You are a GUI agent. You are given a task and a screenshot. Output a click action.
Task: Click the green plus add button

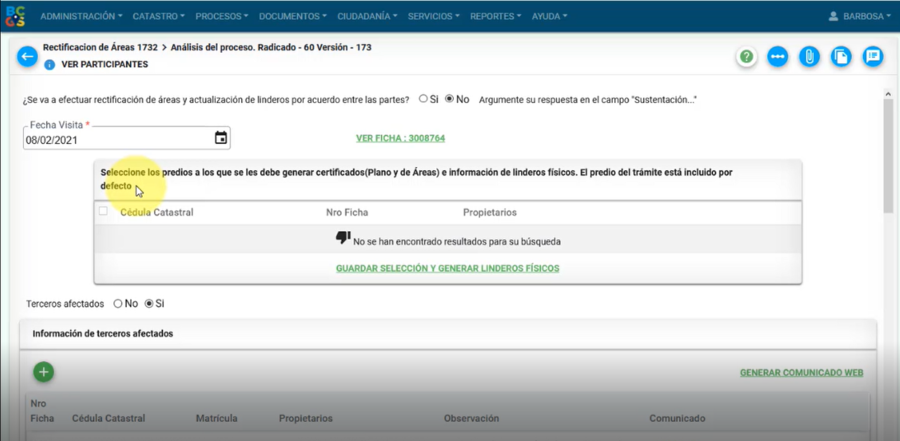coord(43,372)
